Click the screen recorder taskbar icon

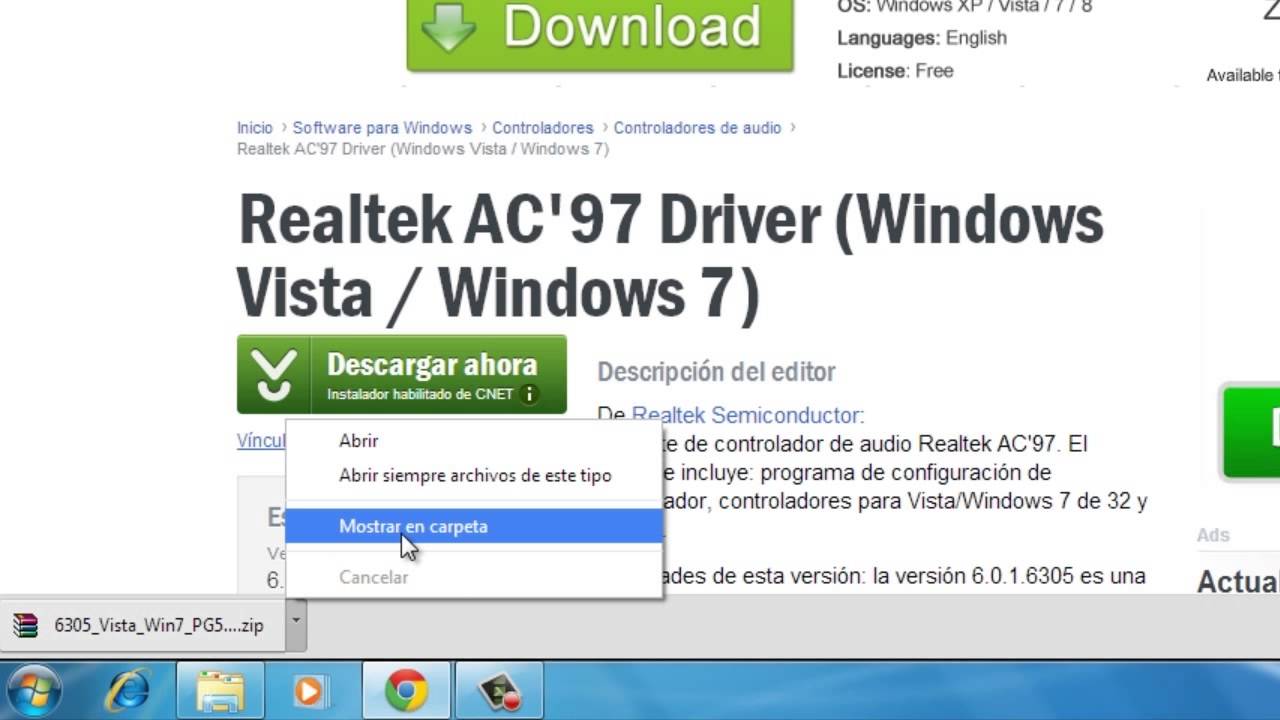[498, 691]
